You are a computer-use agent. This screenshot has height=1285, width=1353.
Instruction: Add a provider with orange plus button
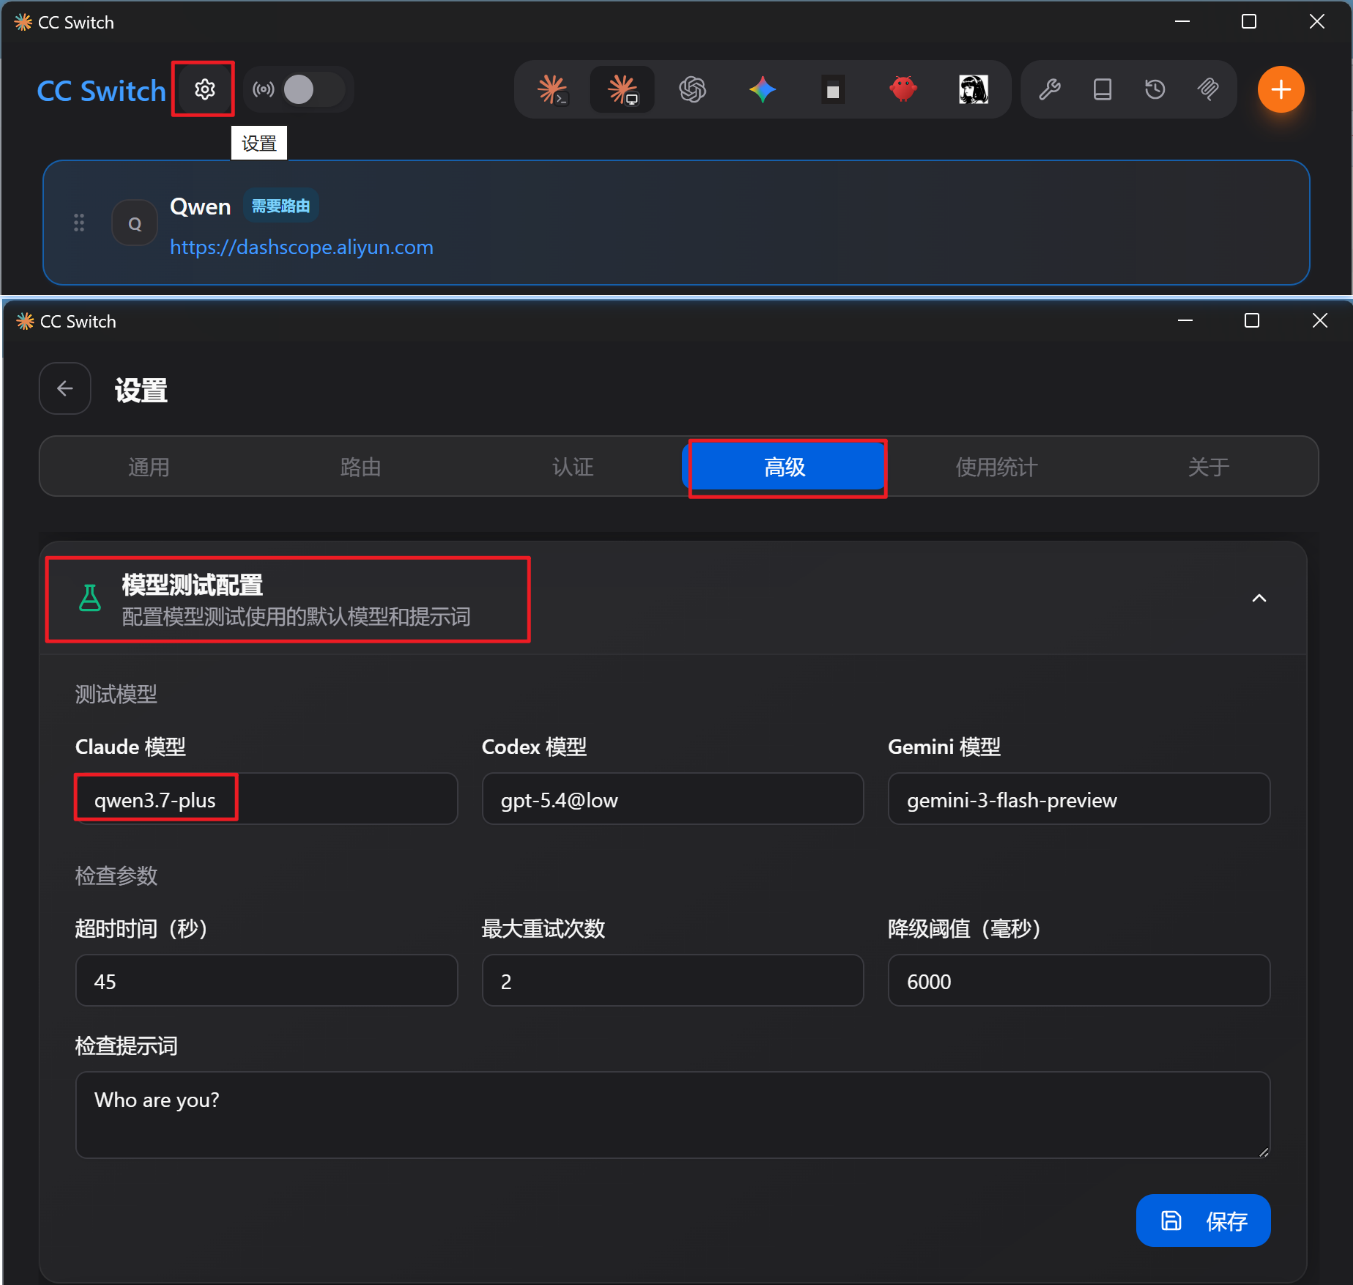[x=1281, y=90]
